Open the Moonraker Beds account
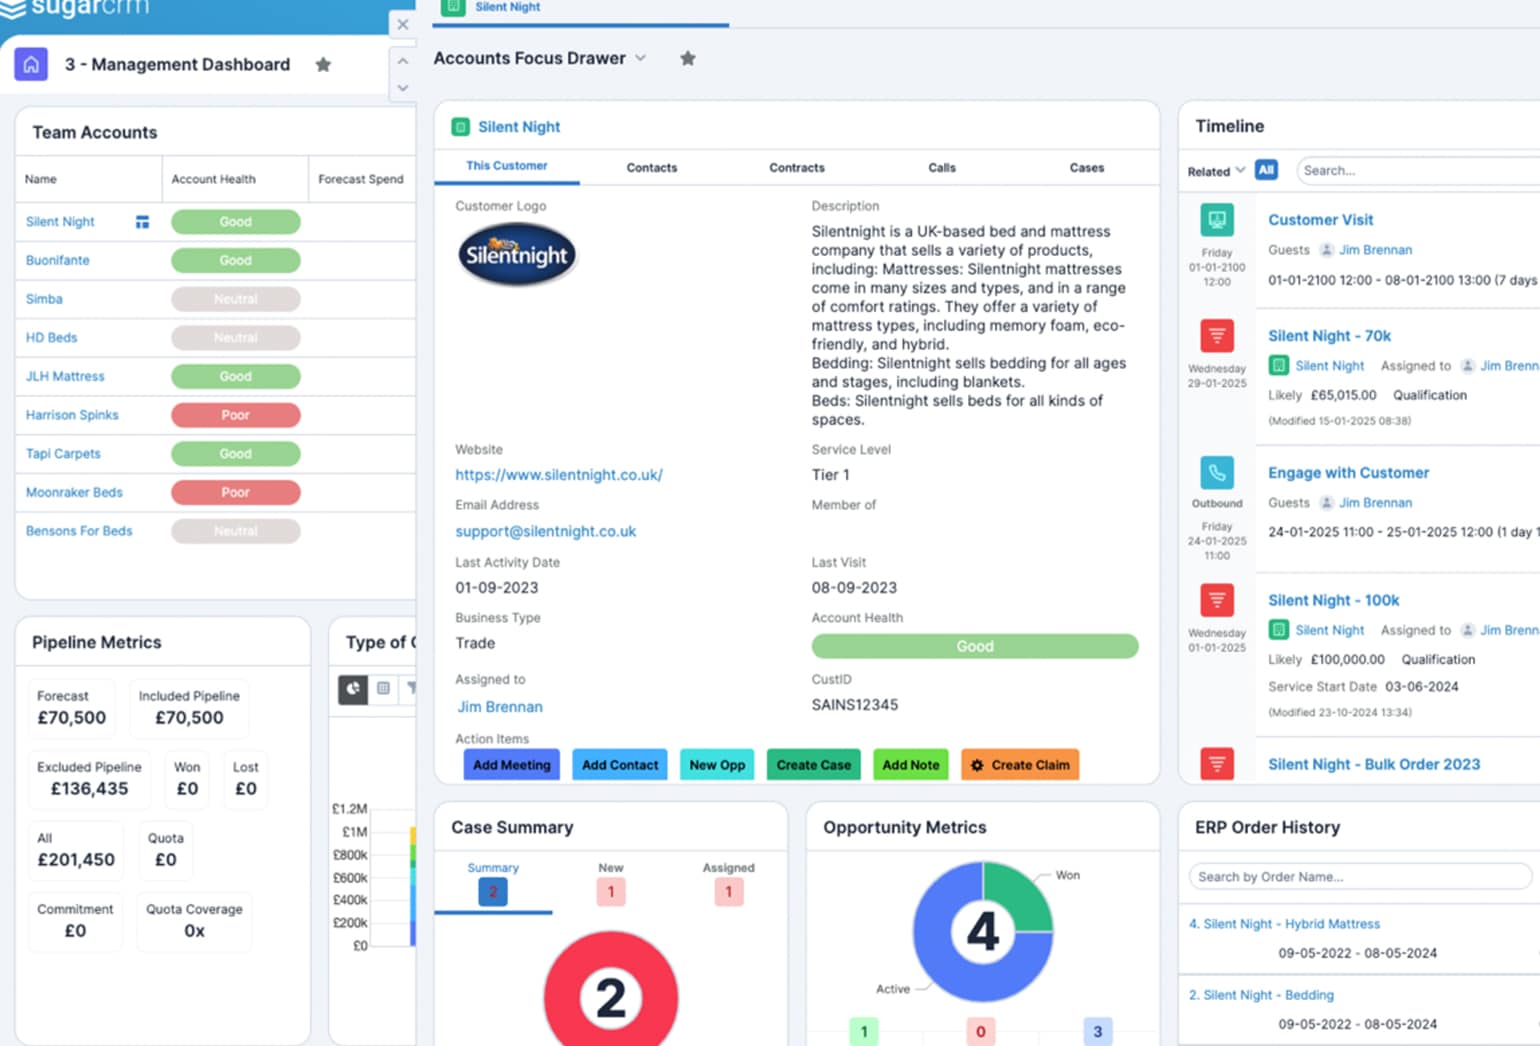This screenshot has width=1540, height=1046. point(74,492)
